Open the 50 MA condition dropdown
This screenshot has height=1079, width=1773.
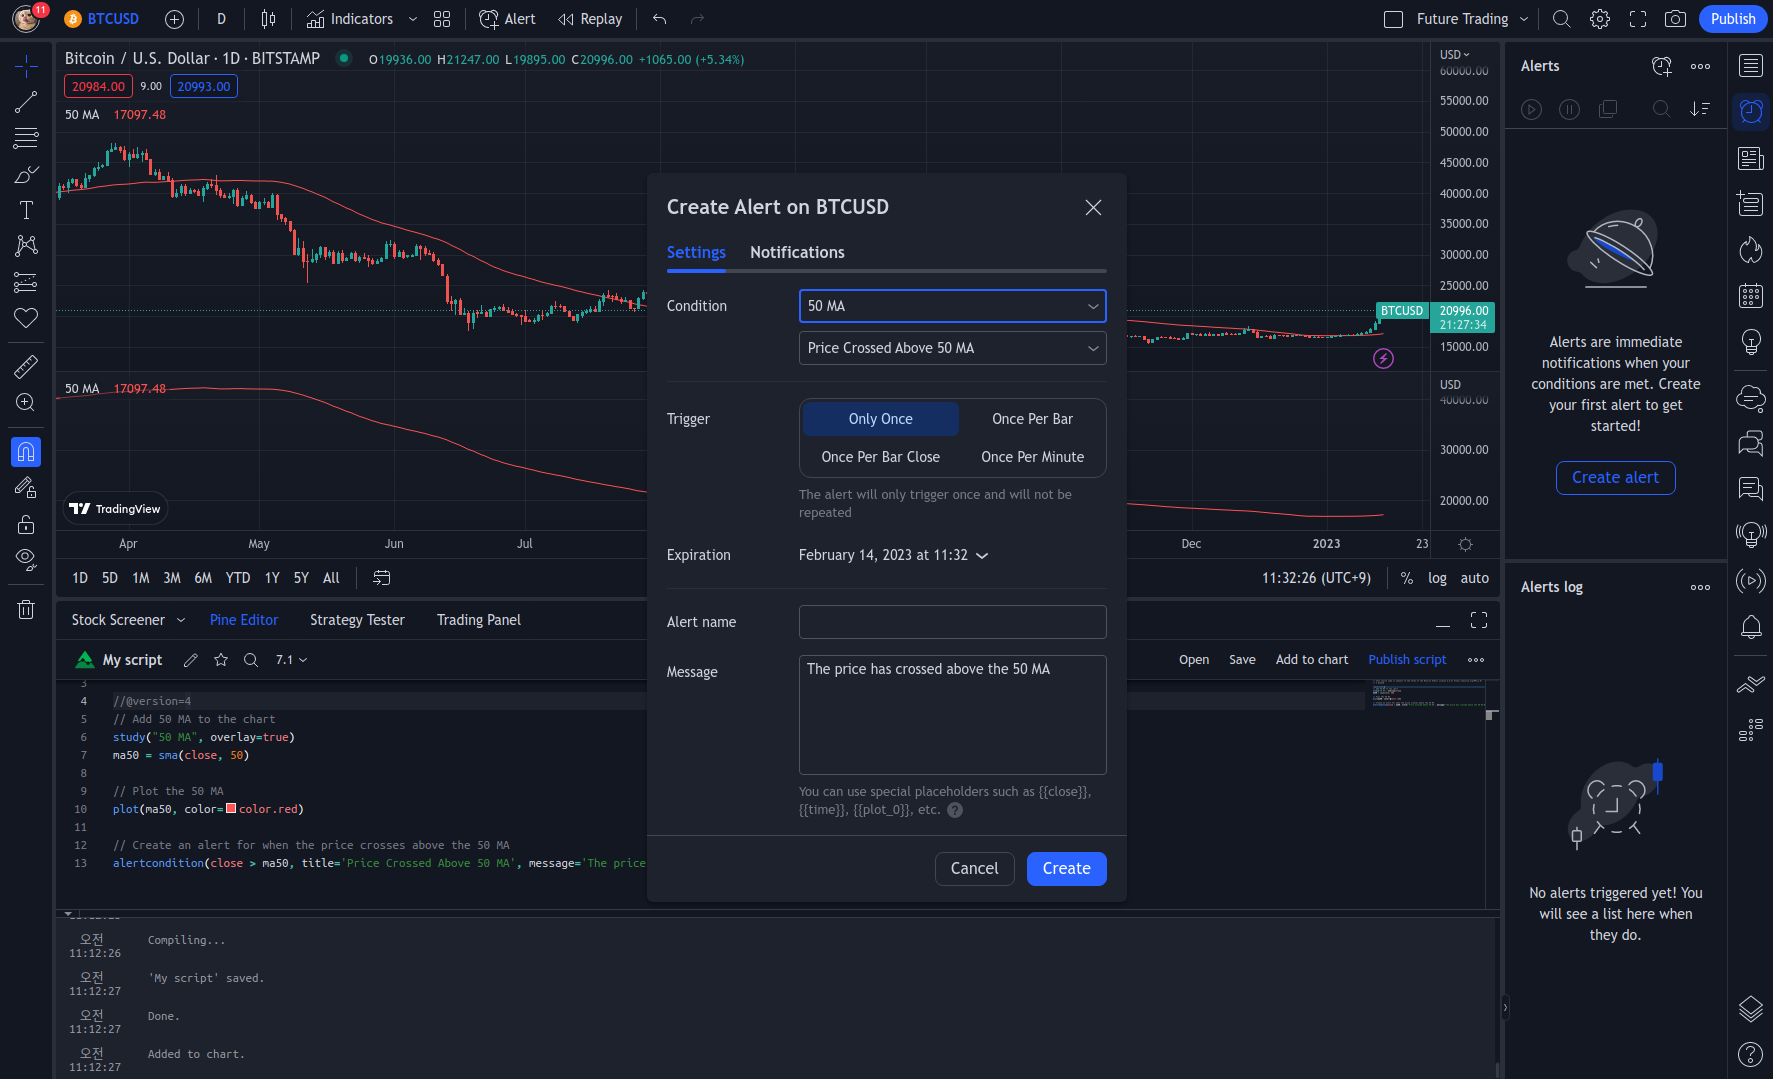click(x=952, y=306)
